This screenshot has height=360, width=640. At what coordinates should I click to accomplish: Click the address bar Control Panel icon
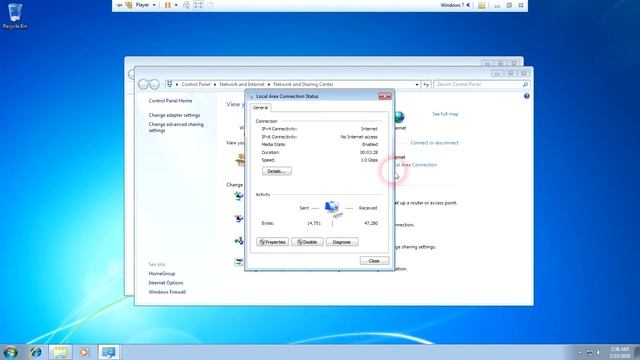(x=169, y=84)
